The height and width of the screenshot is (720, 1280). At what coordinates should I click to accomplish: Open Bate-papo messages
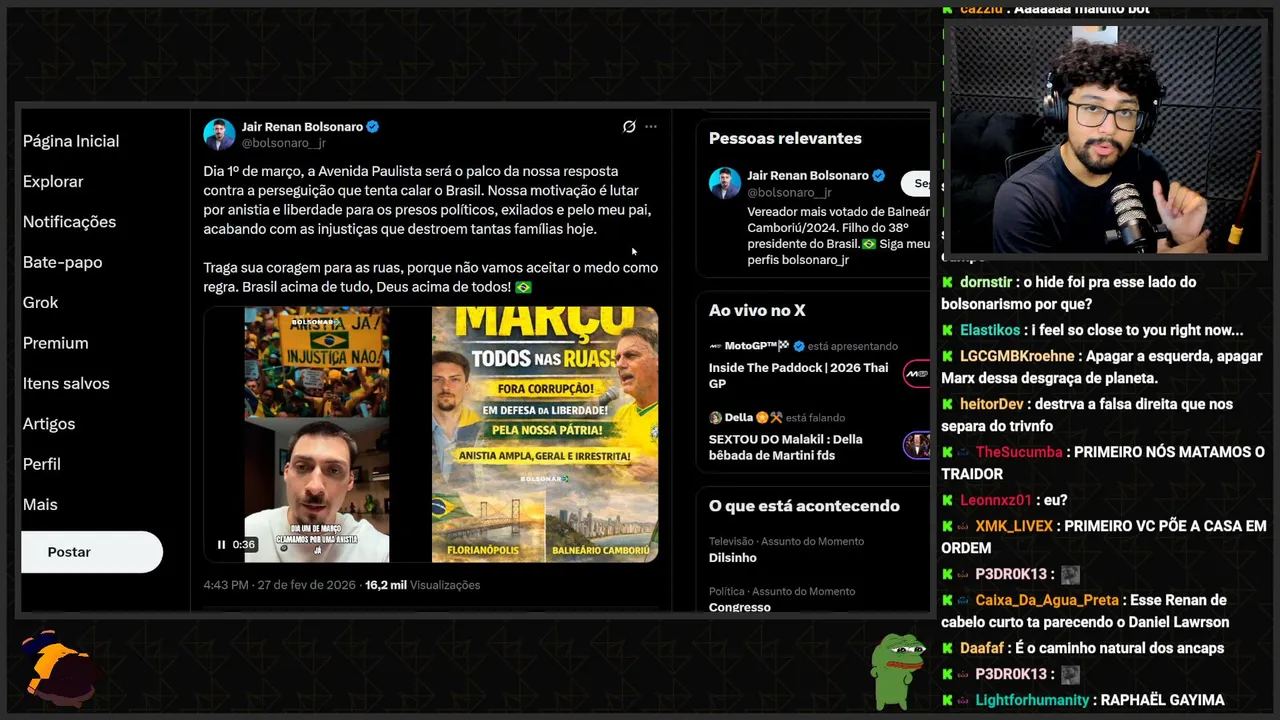(x=62, y=262)
